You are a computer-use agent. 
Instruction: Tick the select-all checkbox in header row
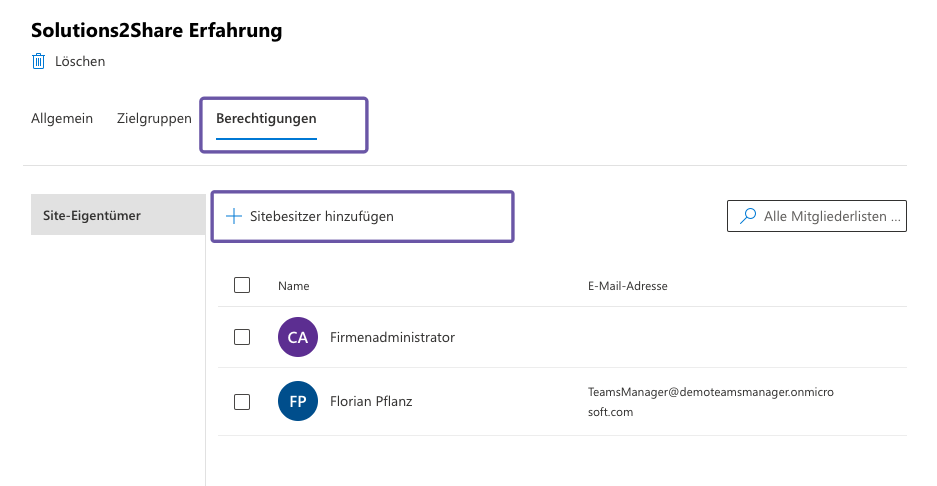242,285
